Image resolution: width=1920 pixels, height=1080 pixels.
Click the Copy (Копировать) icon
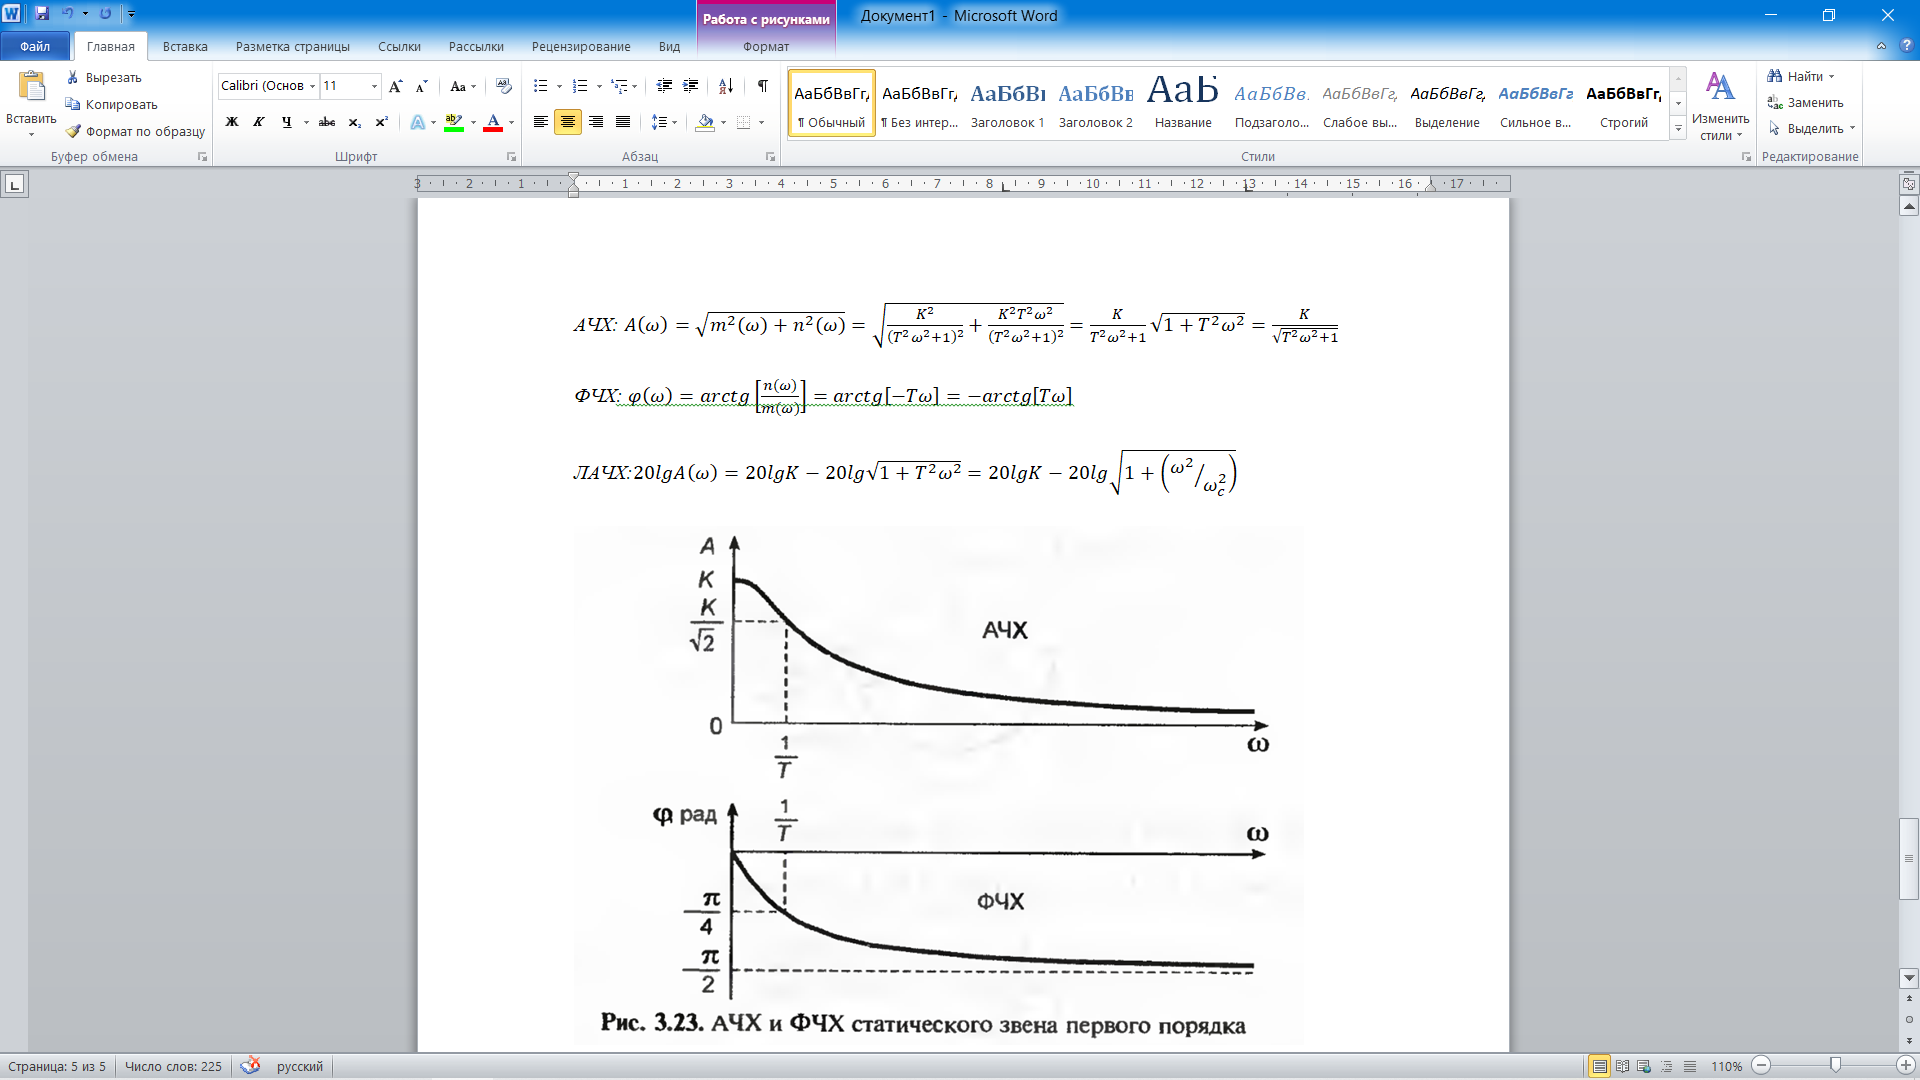click(x=73, y=104)
